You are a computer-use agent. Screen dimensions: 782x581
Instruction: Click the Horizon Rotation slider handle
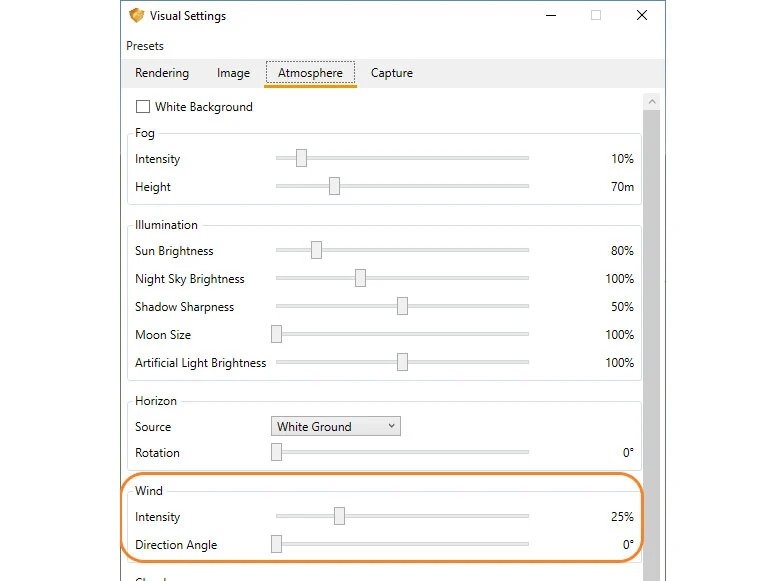tap(277, 452)
